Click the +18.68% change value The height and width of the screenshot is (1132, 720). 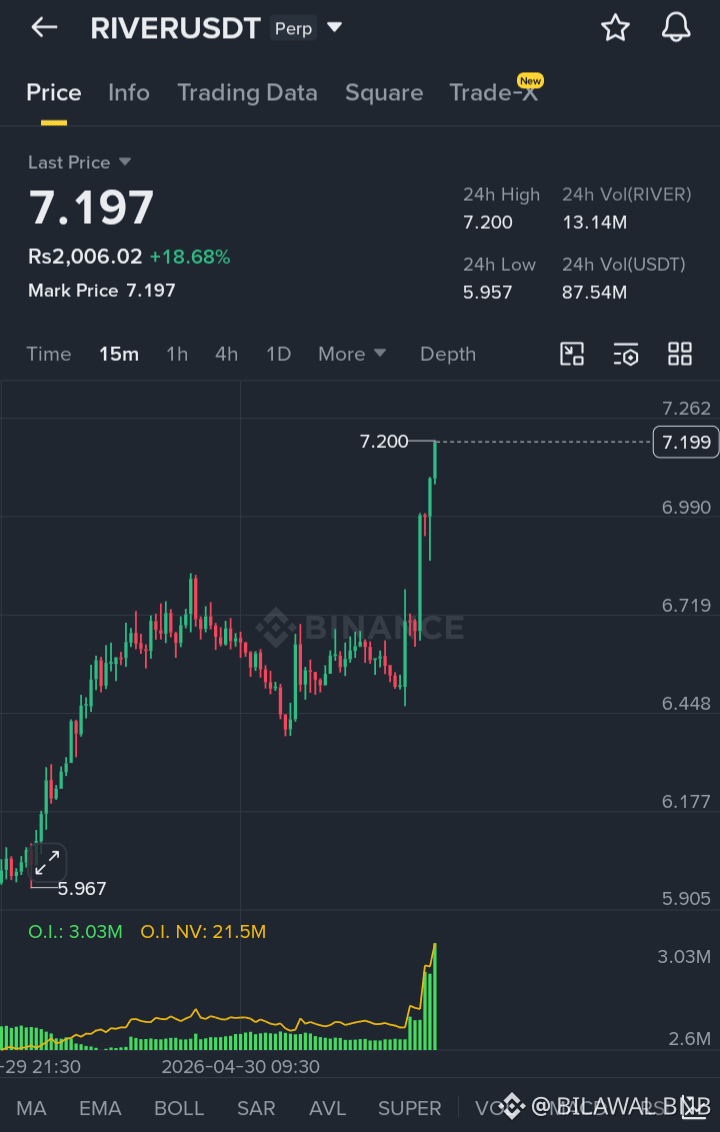tap(190, 256)
